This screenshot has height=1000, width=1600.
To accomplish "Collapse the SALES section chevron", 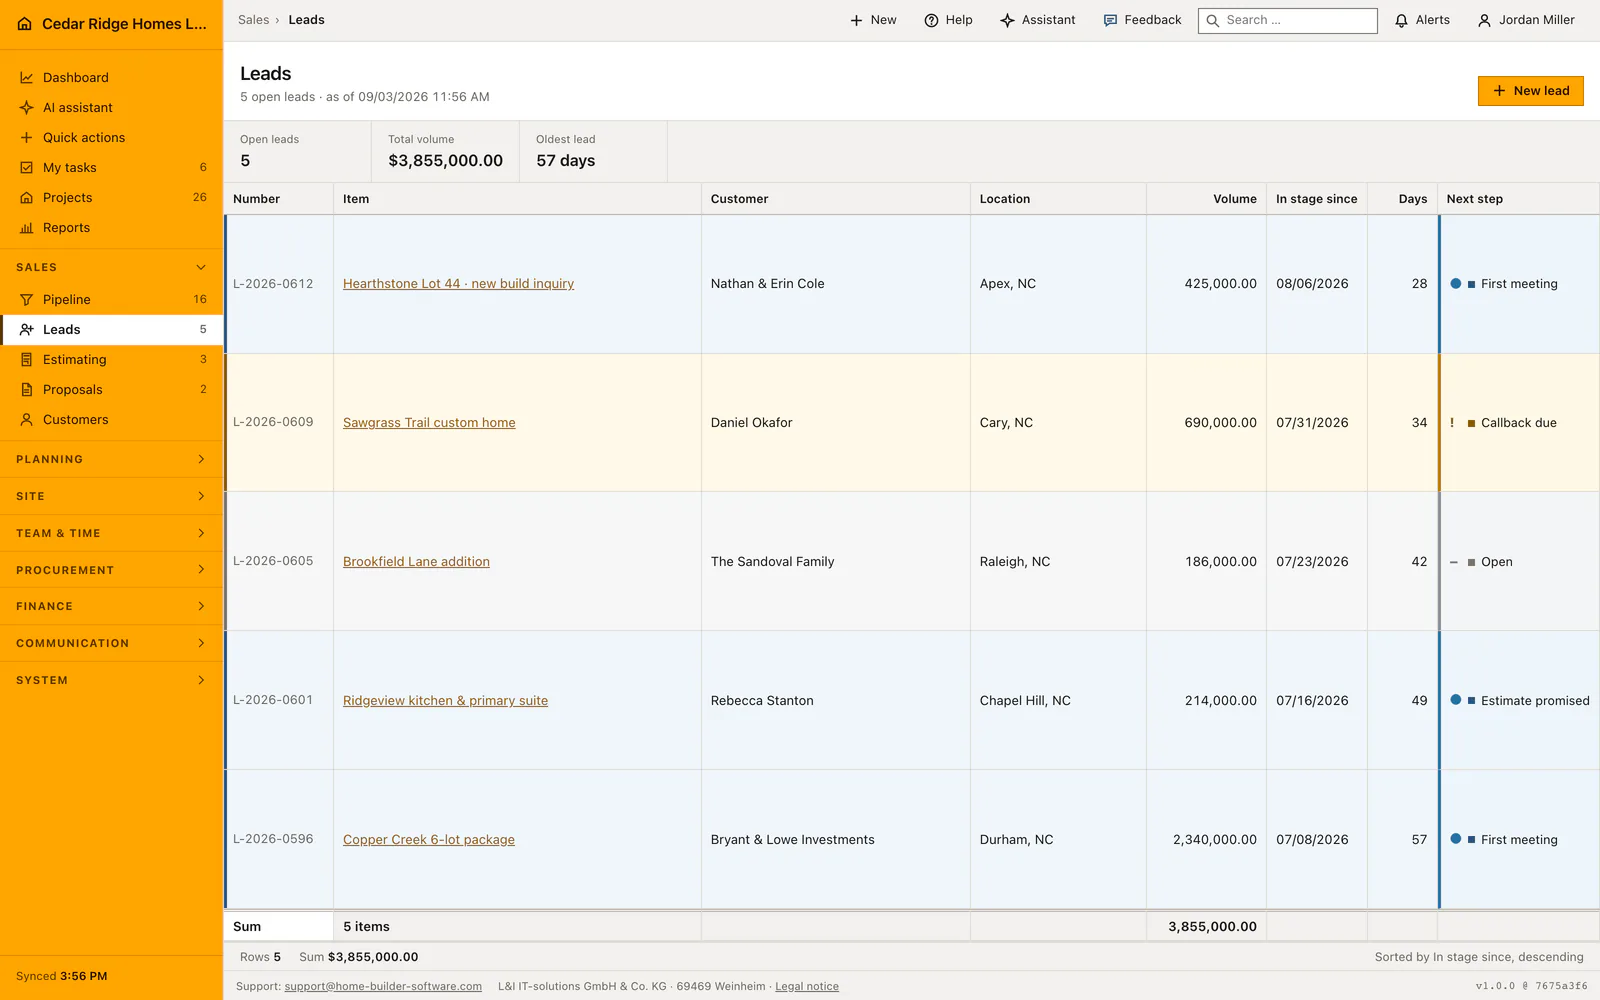I will [x=201, y=267].
